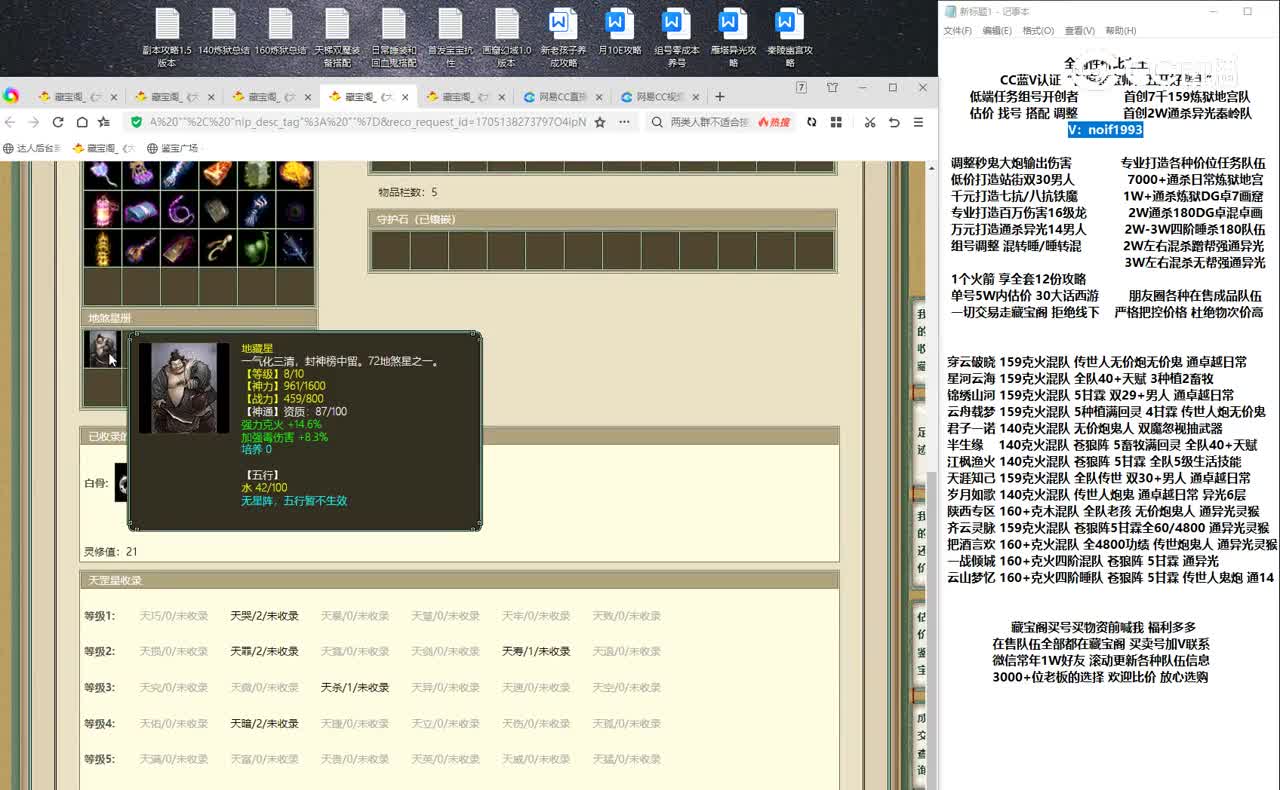
Task: Click the 天暗/2/未收录 star entry
Action: (264, 724)
